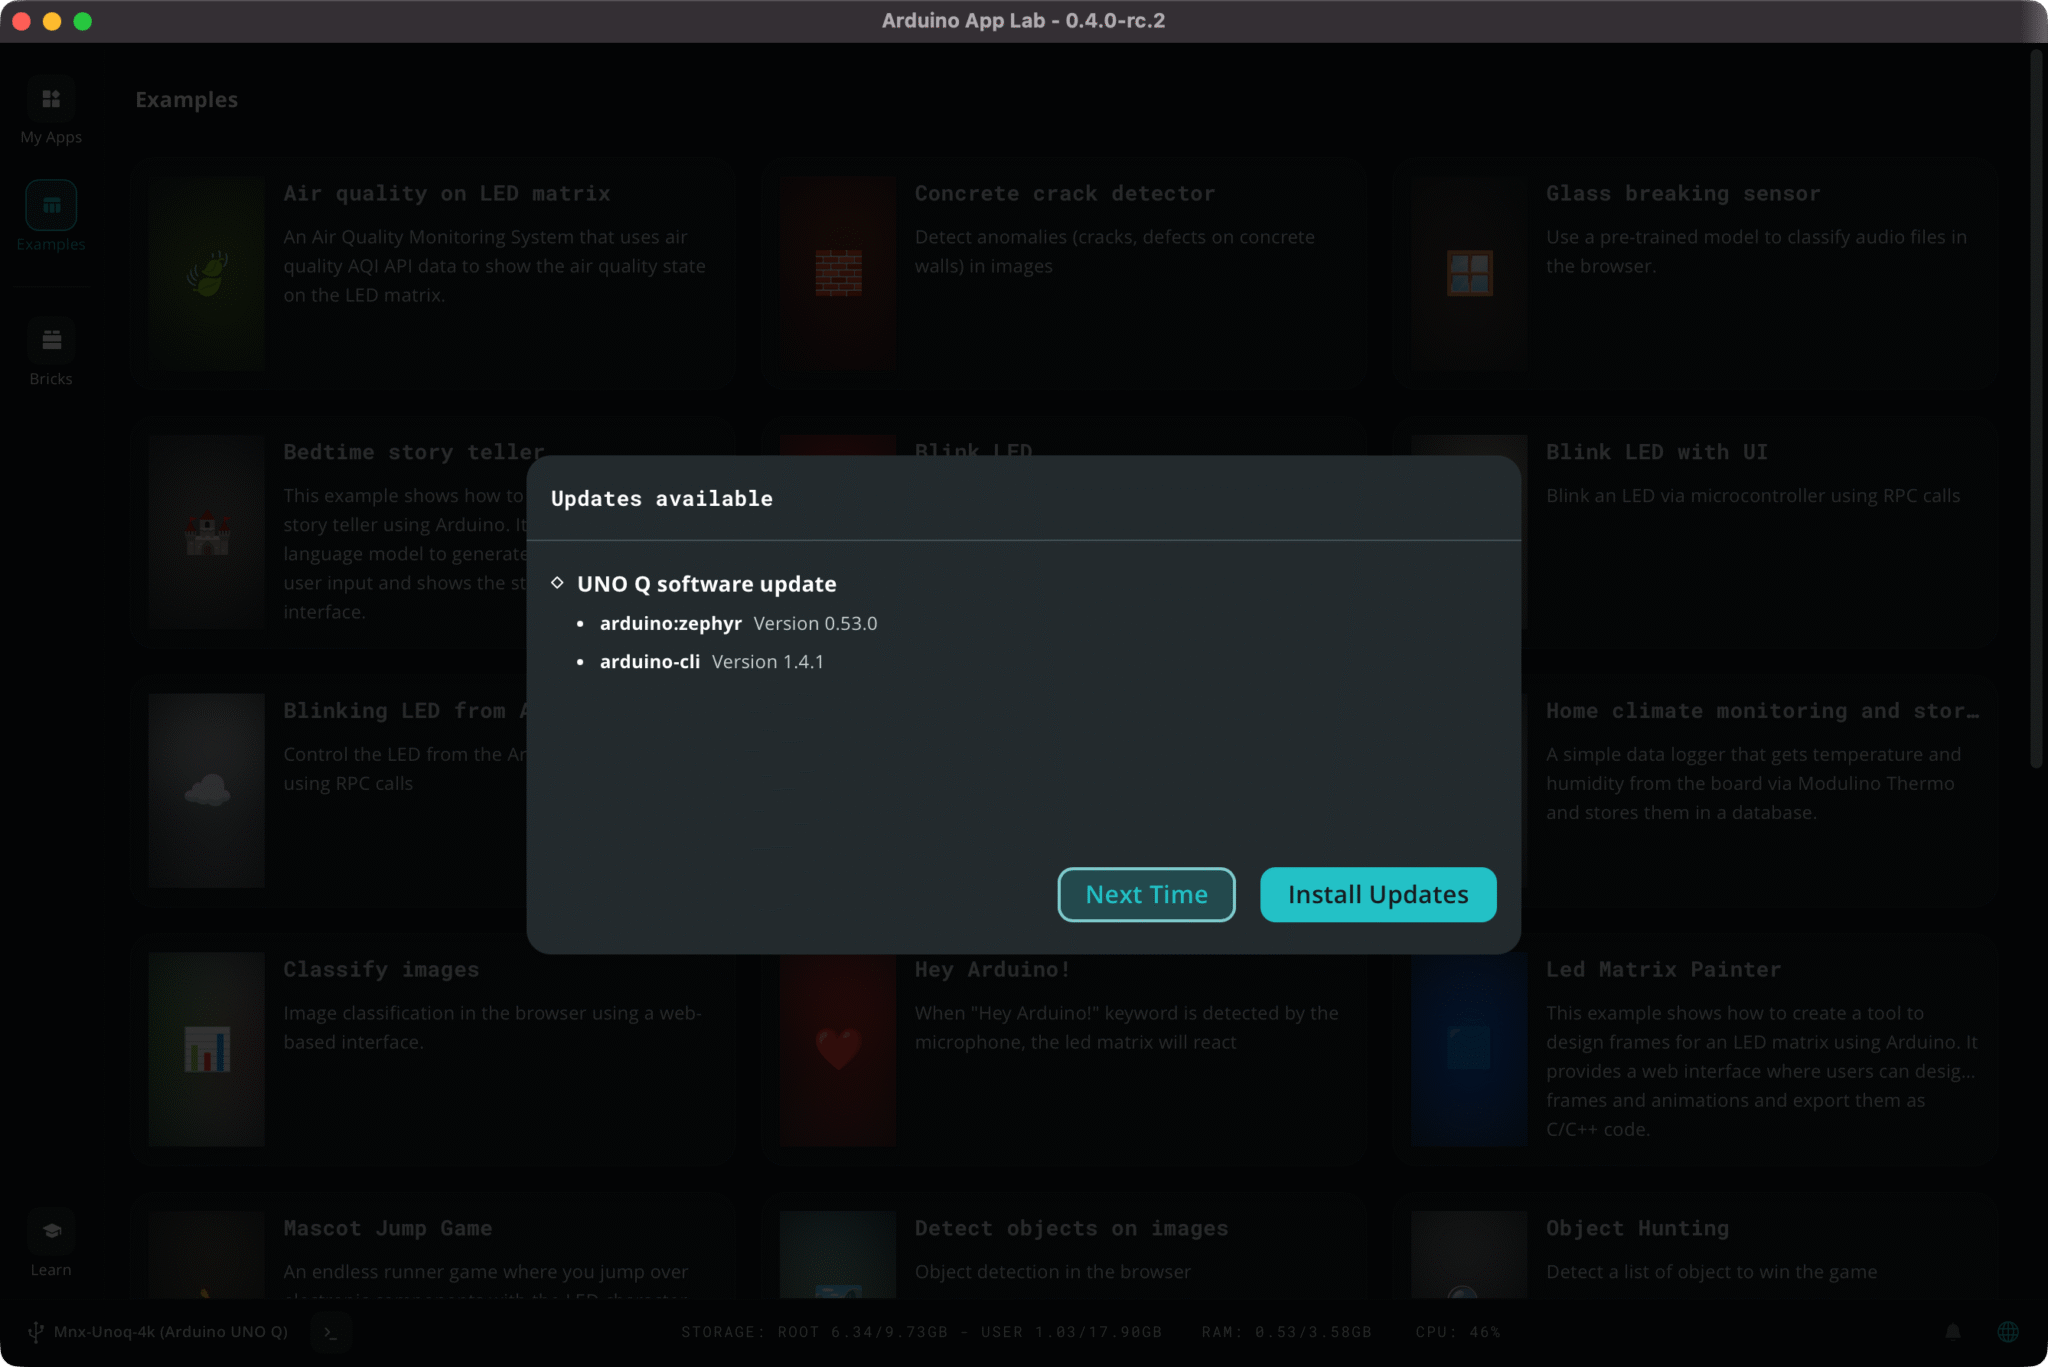Image resolution: width=2048 pixels, height=1367 pixels.
Task: Open Air quality on LED matrix example
Action: point(446,194)
